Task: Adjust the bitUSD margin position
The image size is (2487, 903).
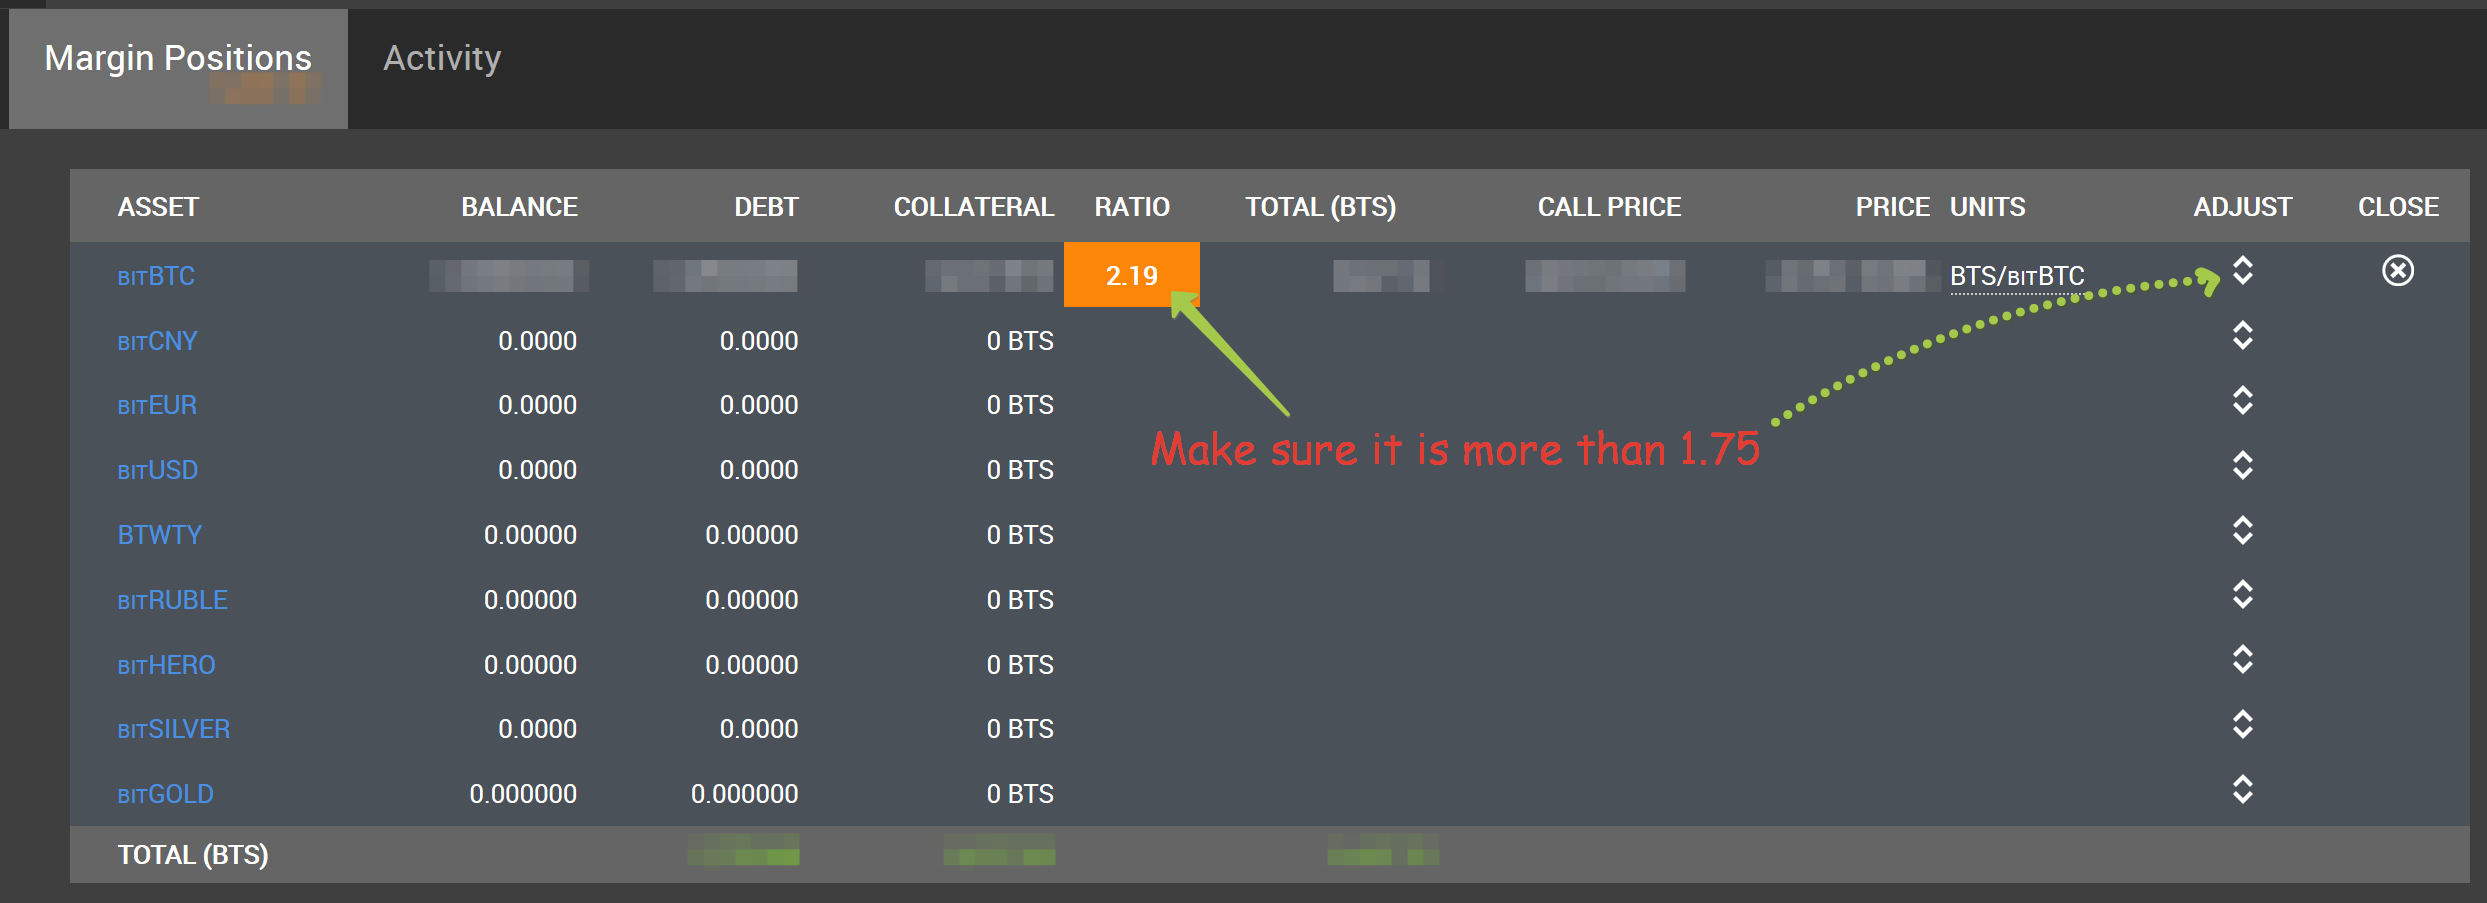Action: point(2243,466)
